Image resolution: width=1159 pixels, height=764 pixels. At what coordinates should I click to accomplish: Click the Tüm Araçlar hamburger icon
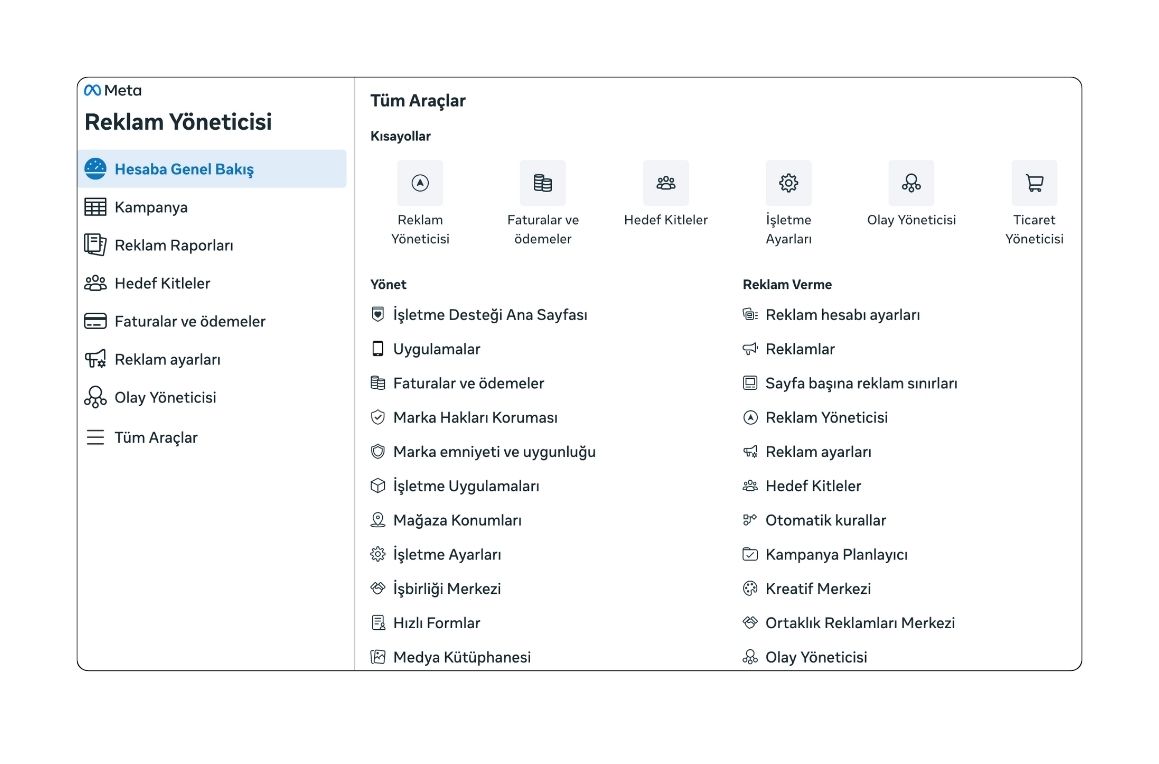(x=95, y=437)
